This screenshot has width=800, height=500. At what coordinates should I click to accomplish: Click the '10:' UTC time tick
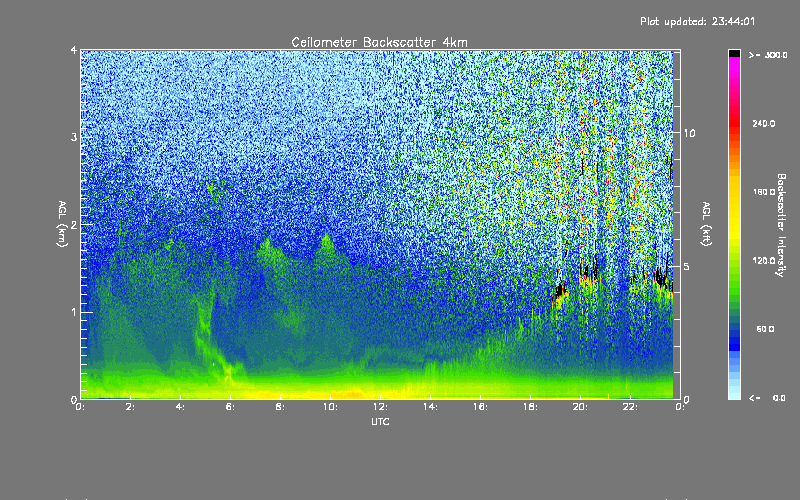click(330, 407)
